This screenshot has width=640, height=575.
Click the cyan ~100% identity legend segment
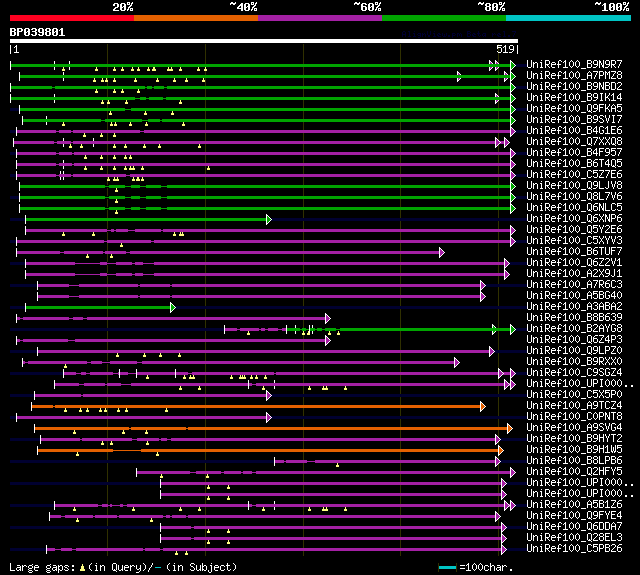(569, 18)
